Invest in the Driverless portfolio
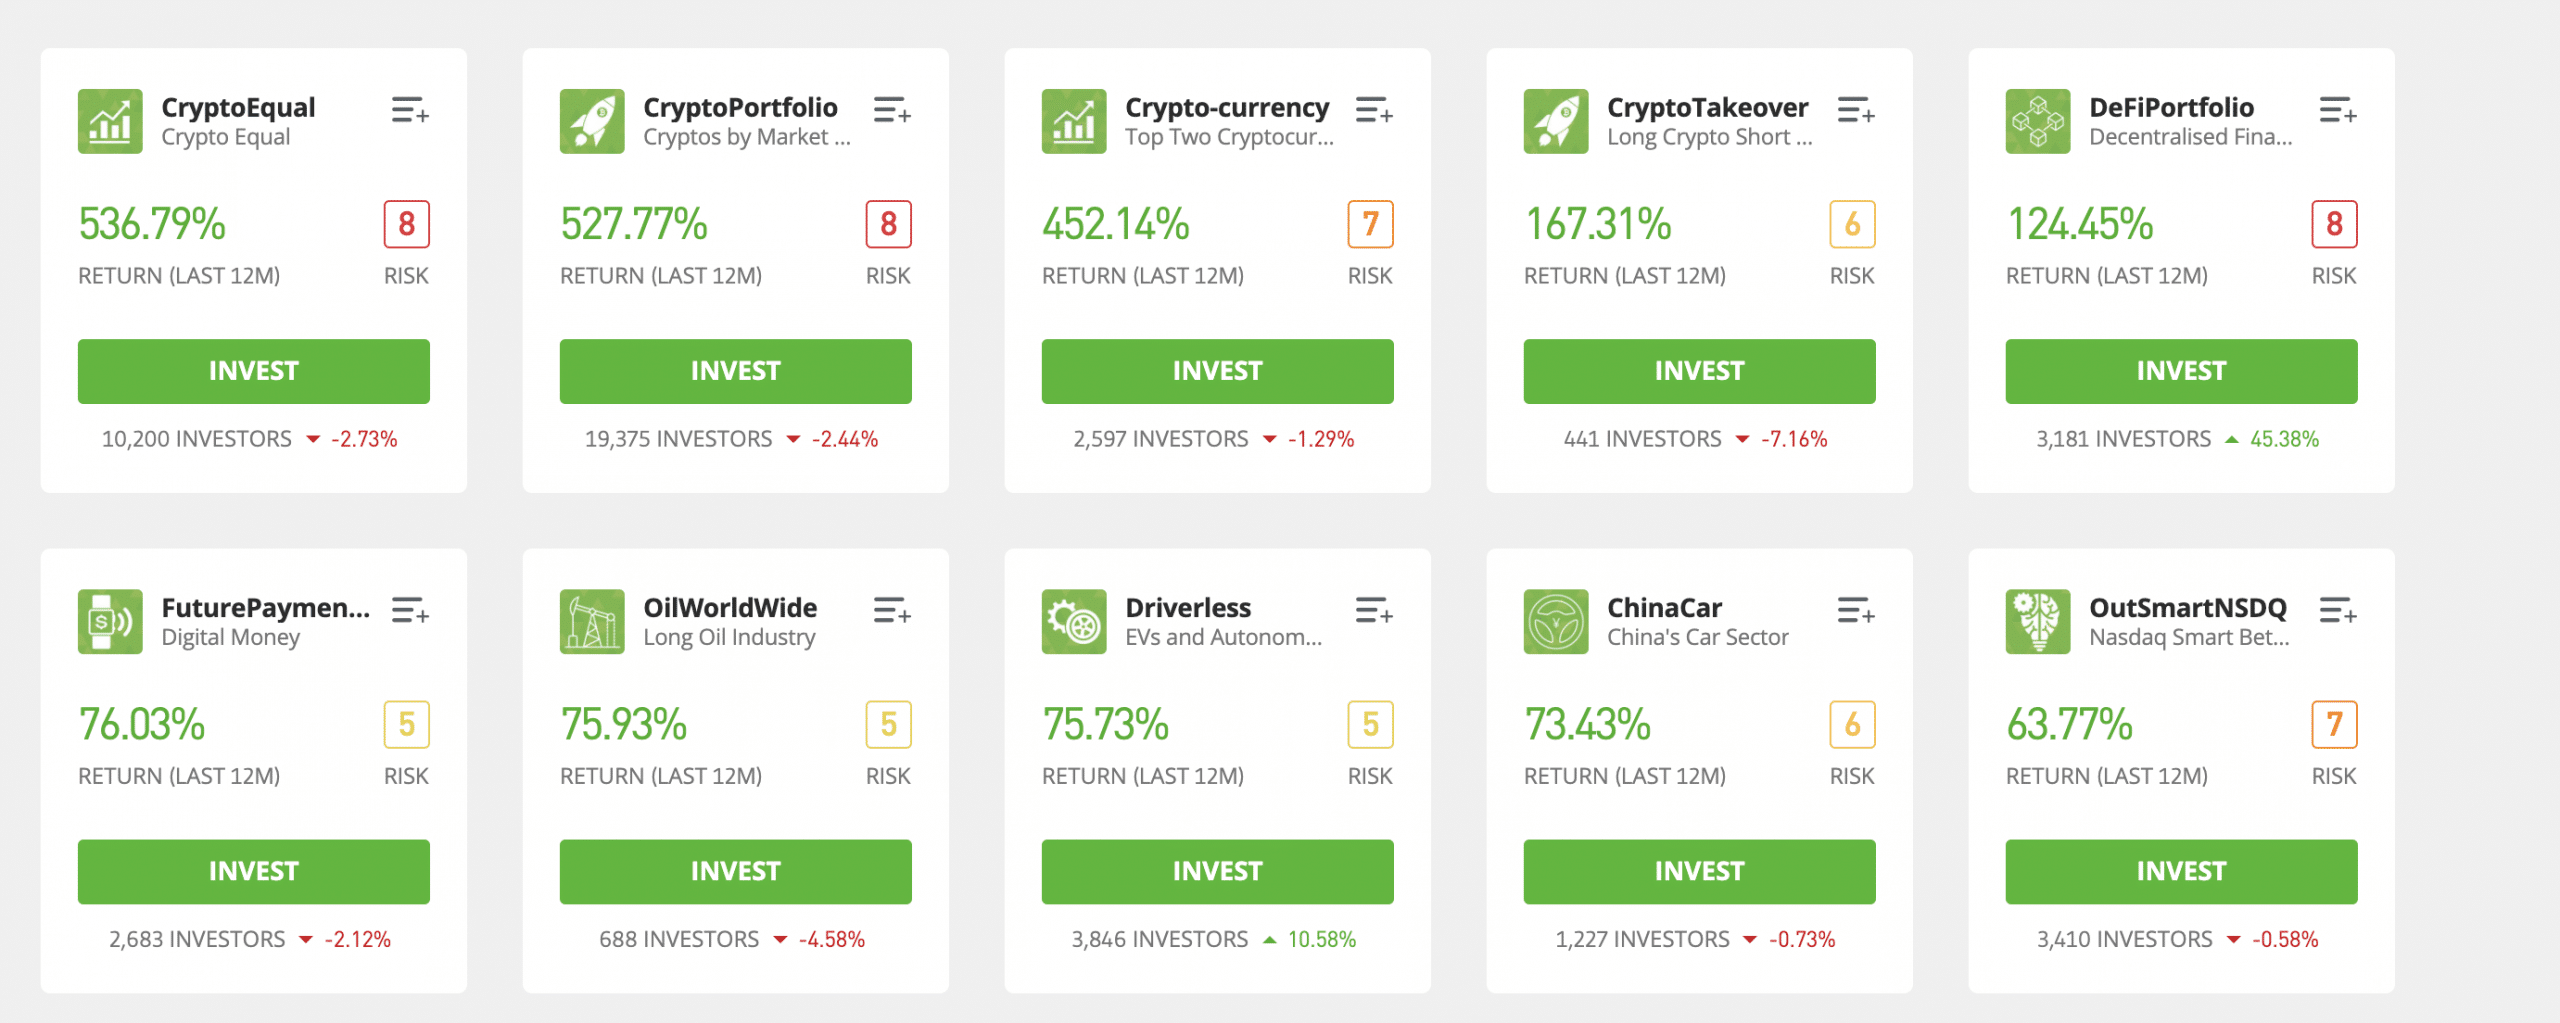 1218,871
